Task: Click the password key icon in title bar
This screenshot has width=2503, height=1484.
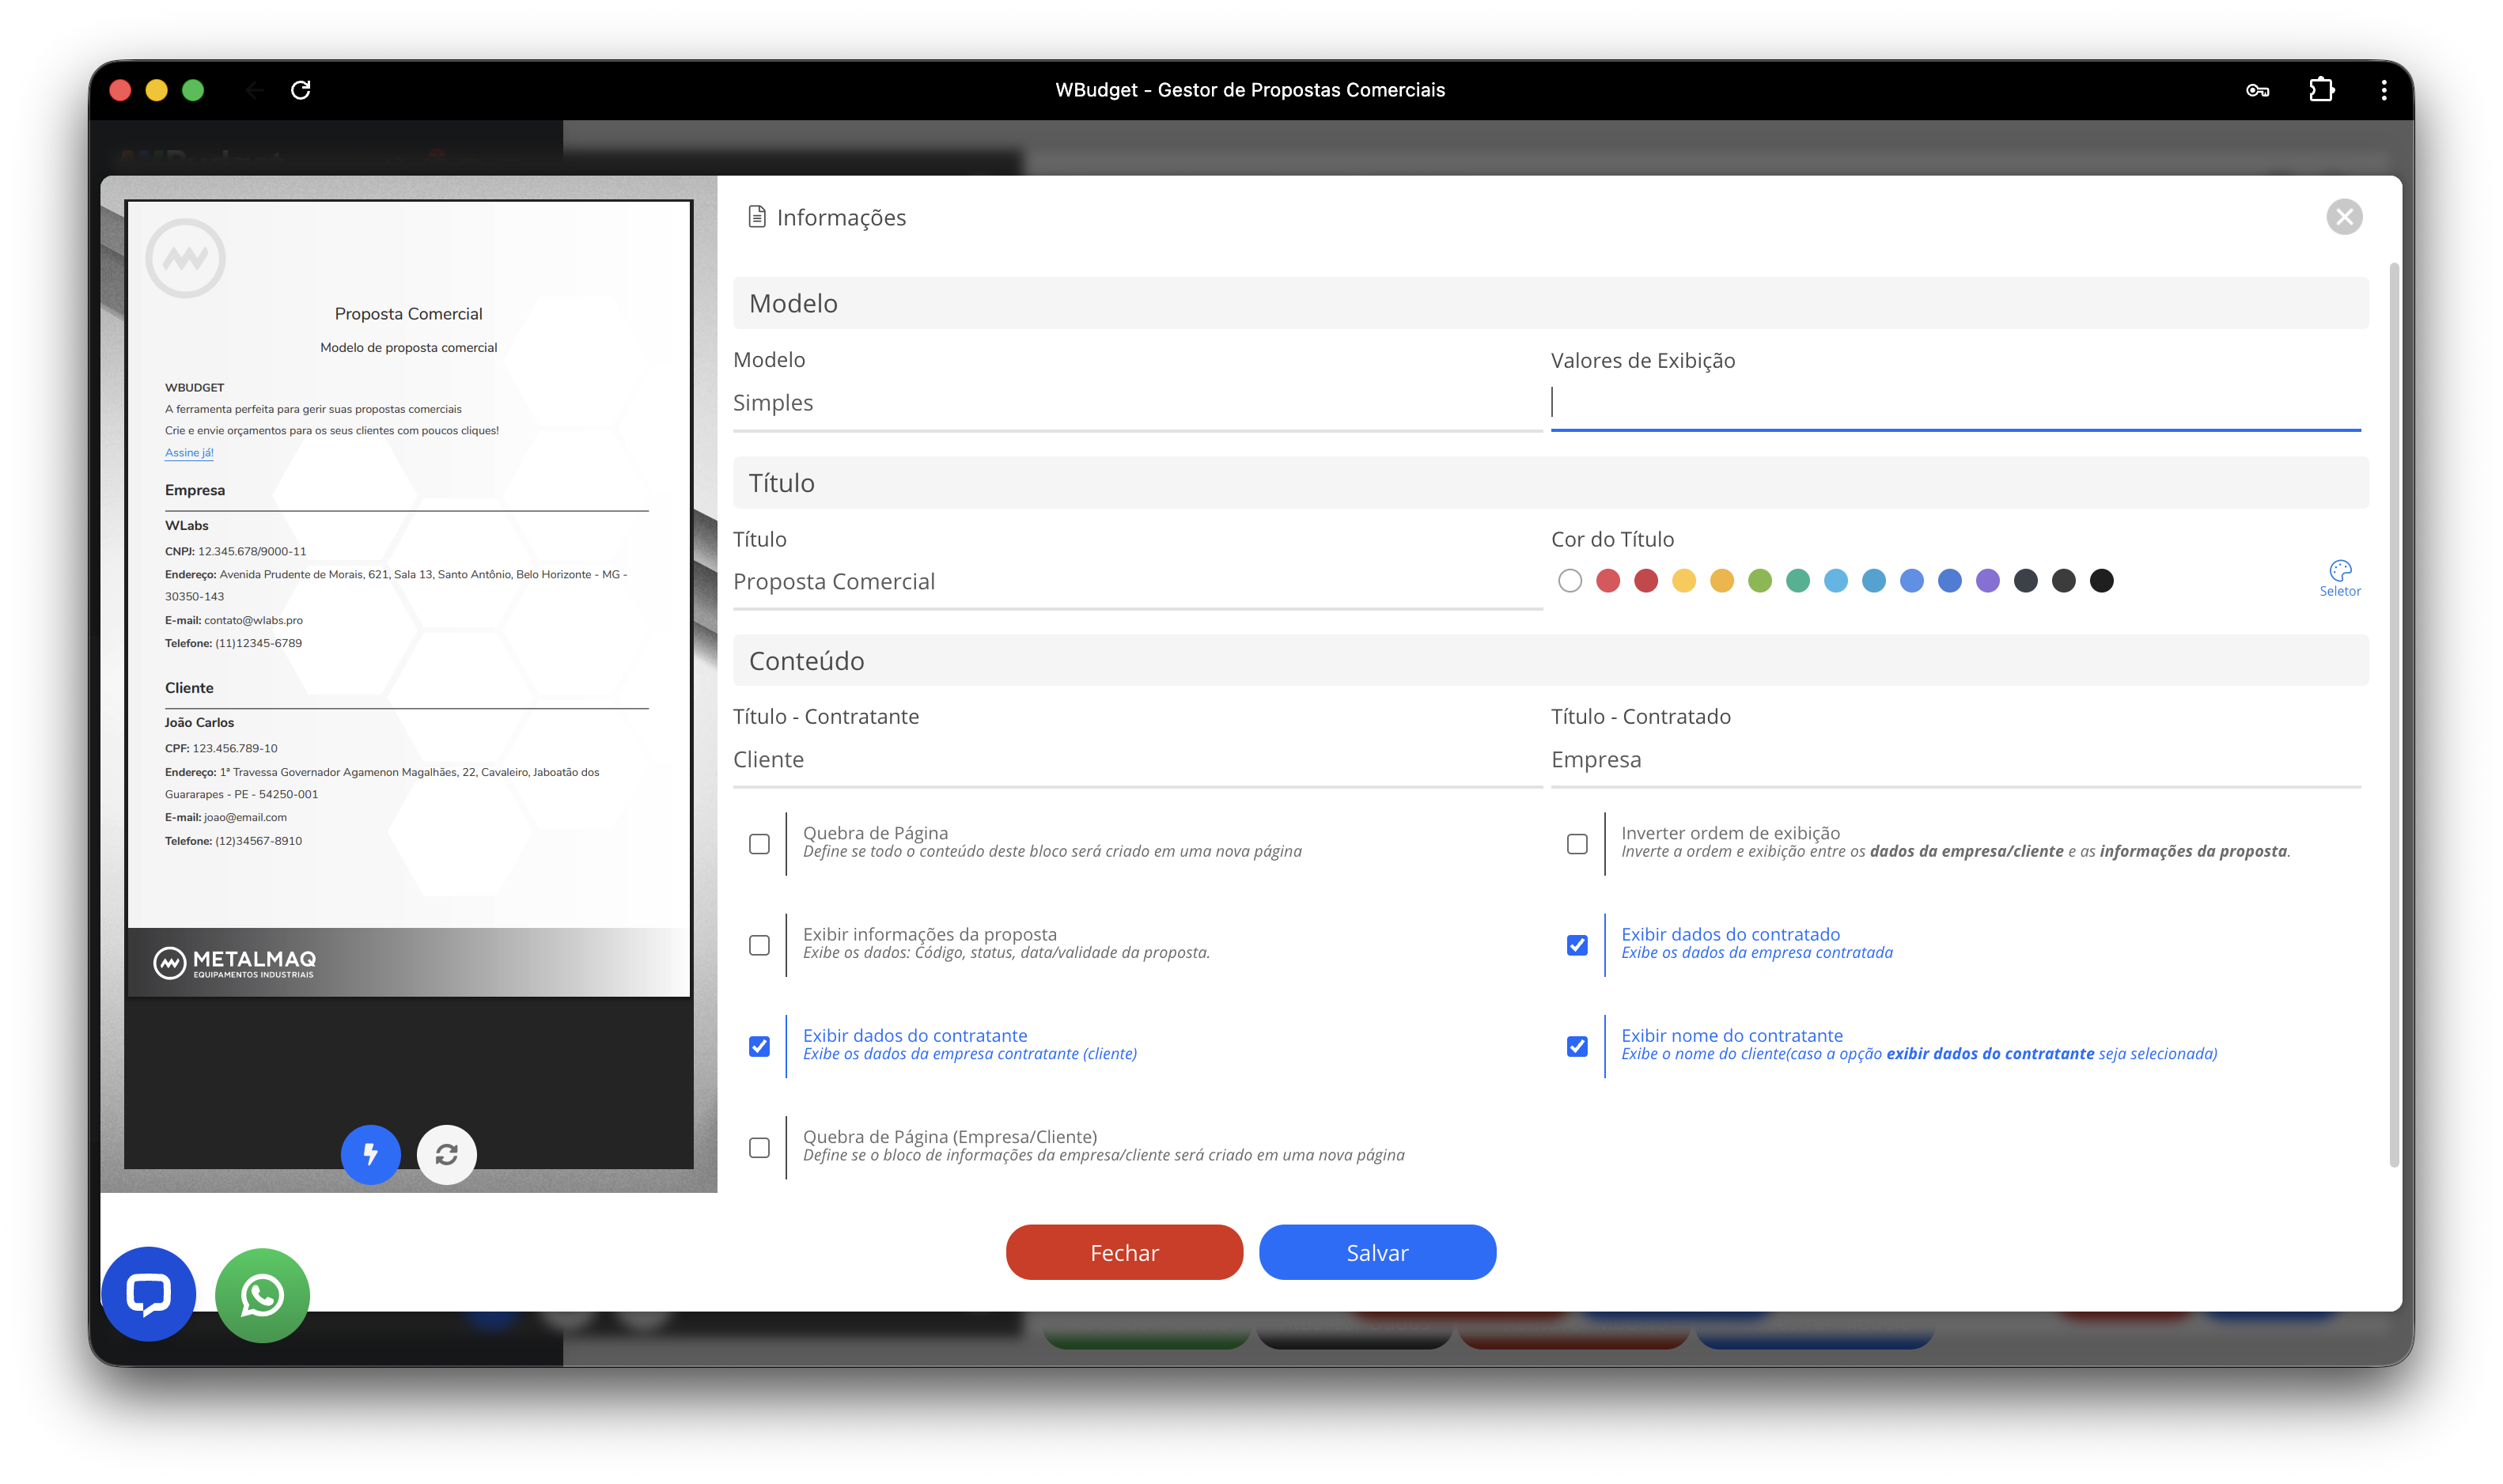Action: click(x=2257, y=90)
